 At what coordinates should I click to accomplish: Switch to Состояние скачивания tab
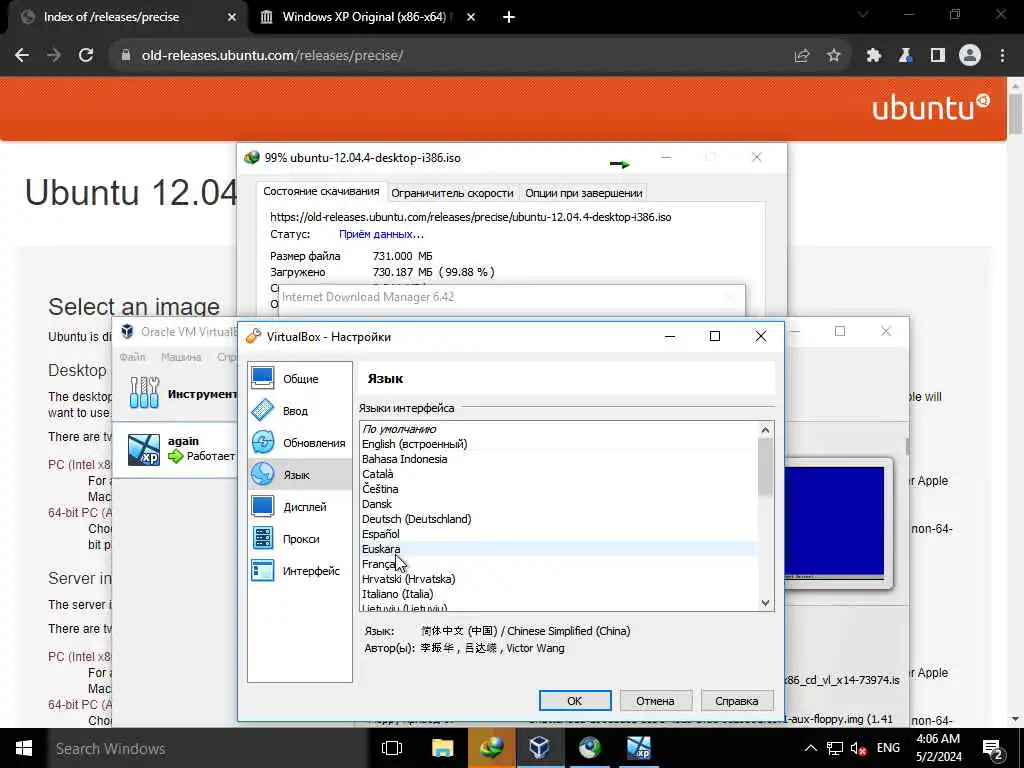(x=321, y=191)
